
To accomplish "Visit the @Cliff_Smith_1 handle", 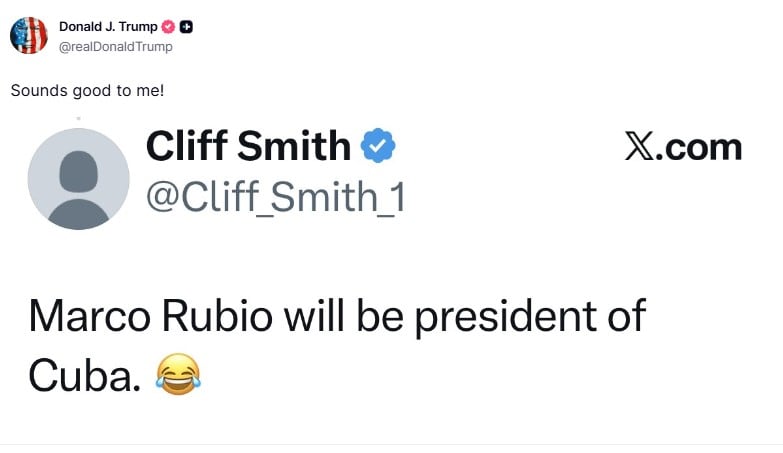I will [x=276, y=196].
